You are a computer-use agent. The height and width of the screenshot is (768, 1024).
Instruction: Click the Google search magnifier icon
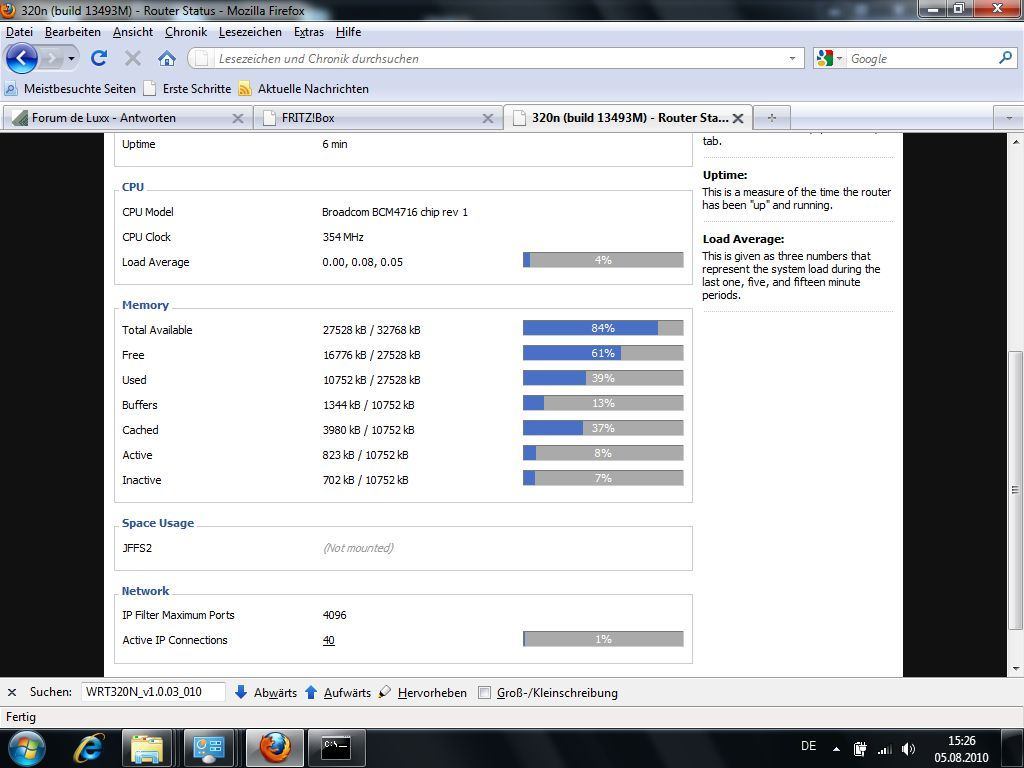click(x=1006, y=58)
